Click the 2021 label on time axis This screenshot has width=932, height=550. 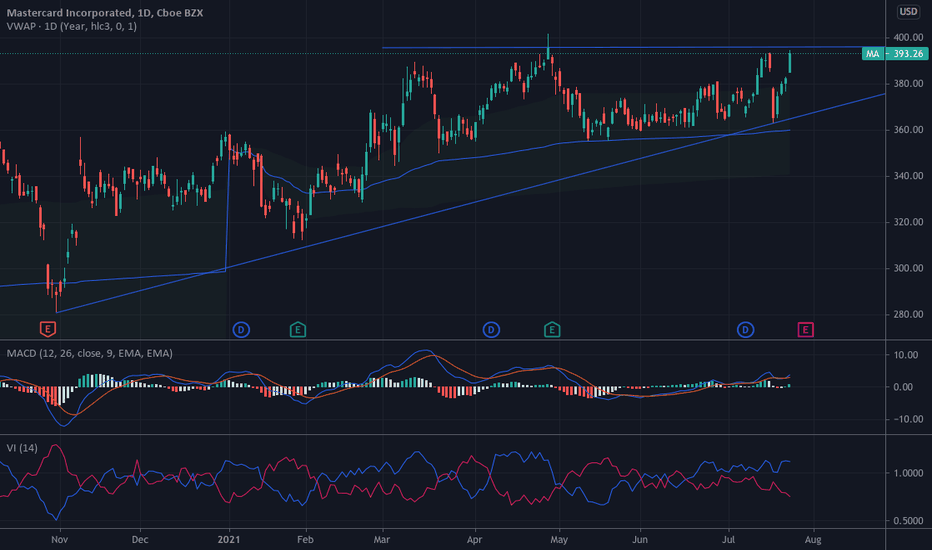pos(229,540)
